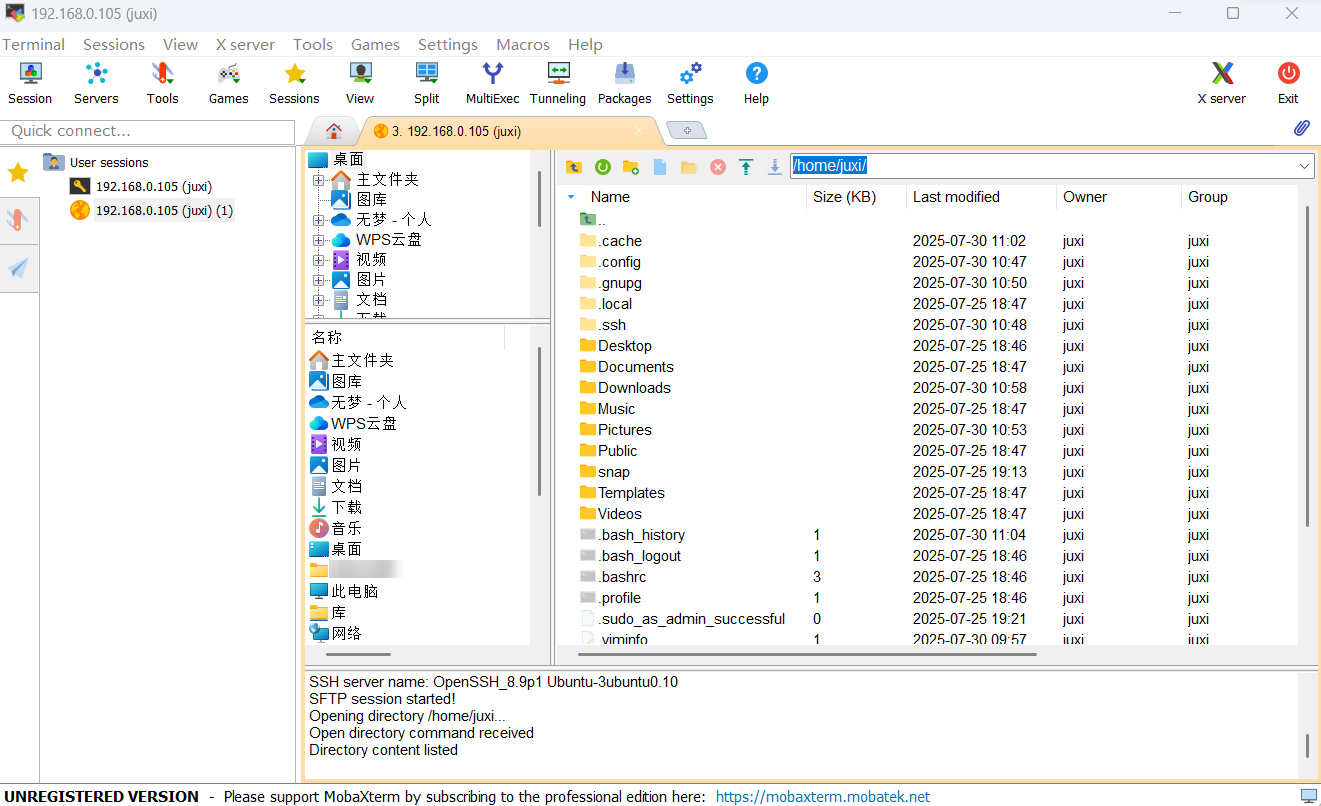1321x806 pixels.
Task: Open the Games toolbar button
Action: [x=228, y=83]
